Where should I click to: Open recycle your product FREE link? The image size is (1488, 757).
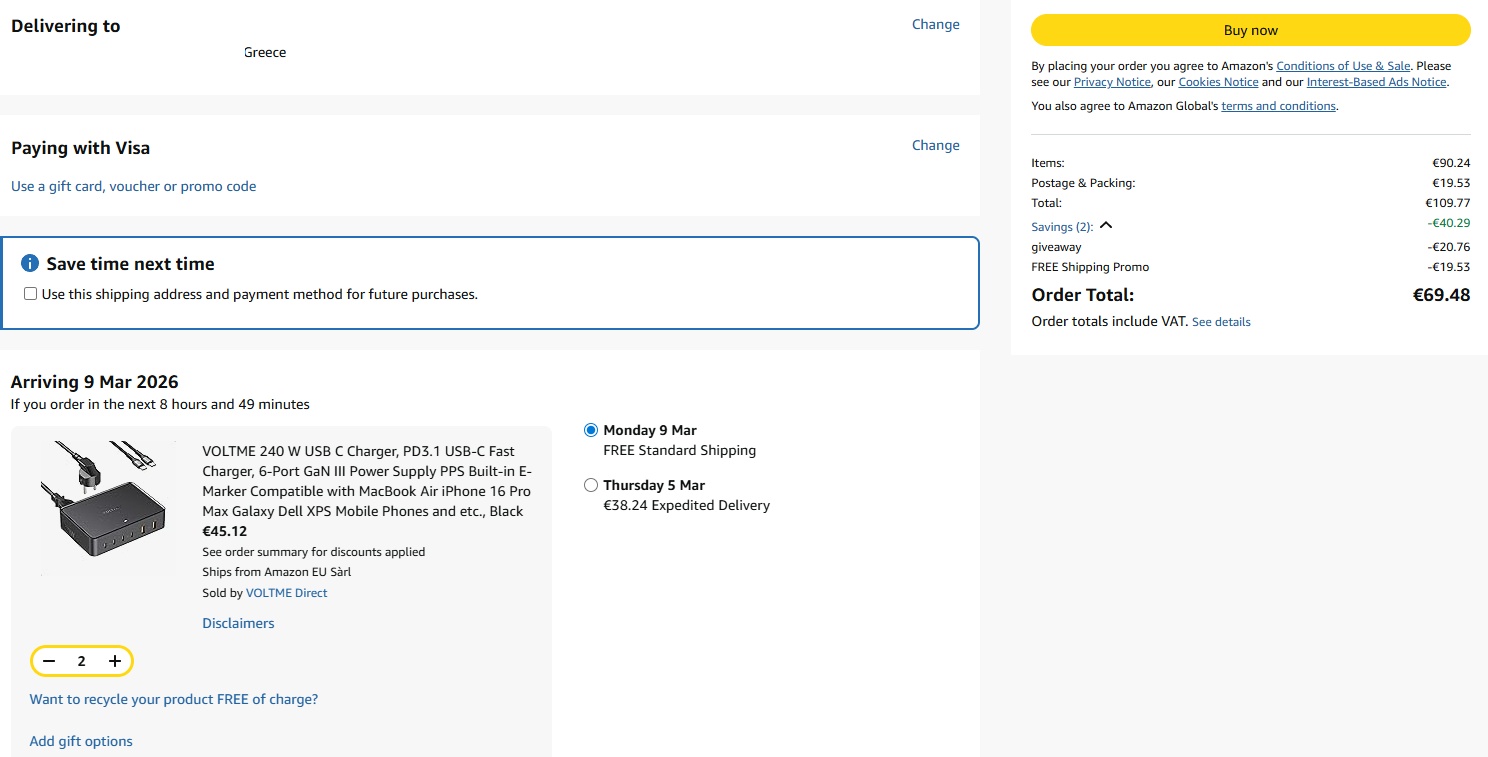174,699
